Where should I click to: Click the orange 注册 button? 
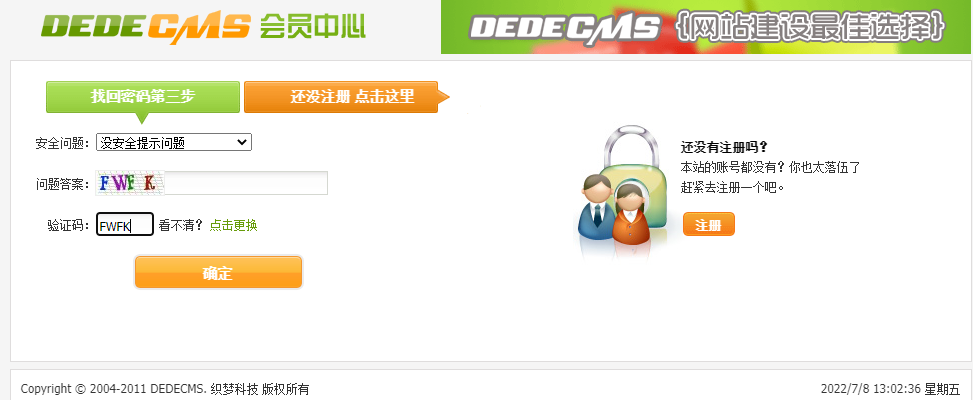[x=709, y=224]
